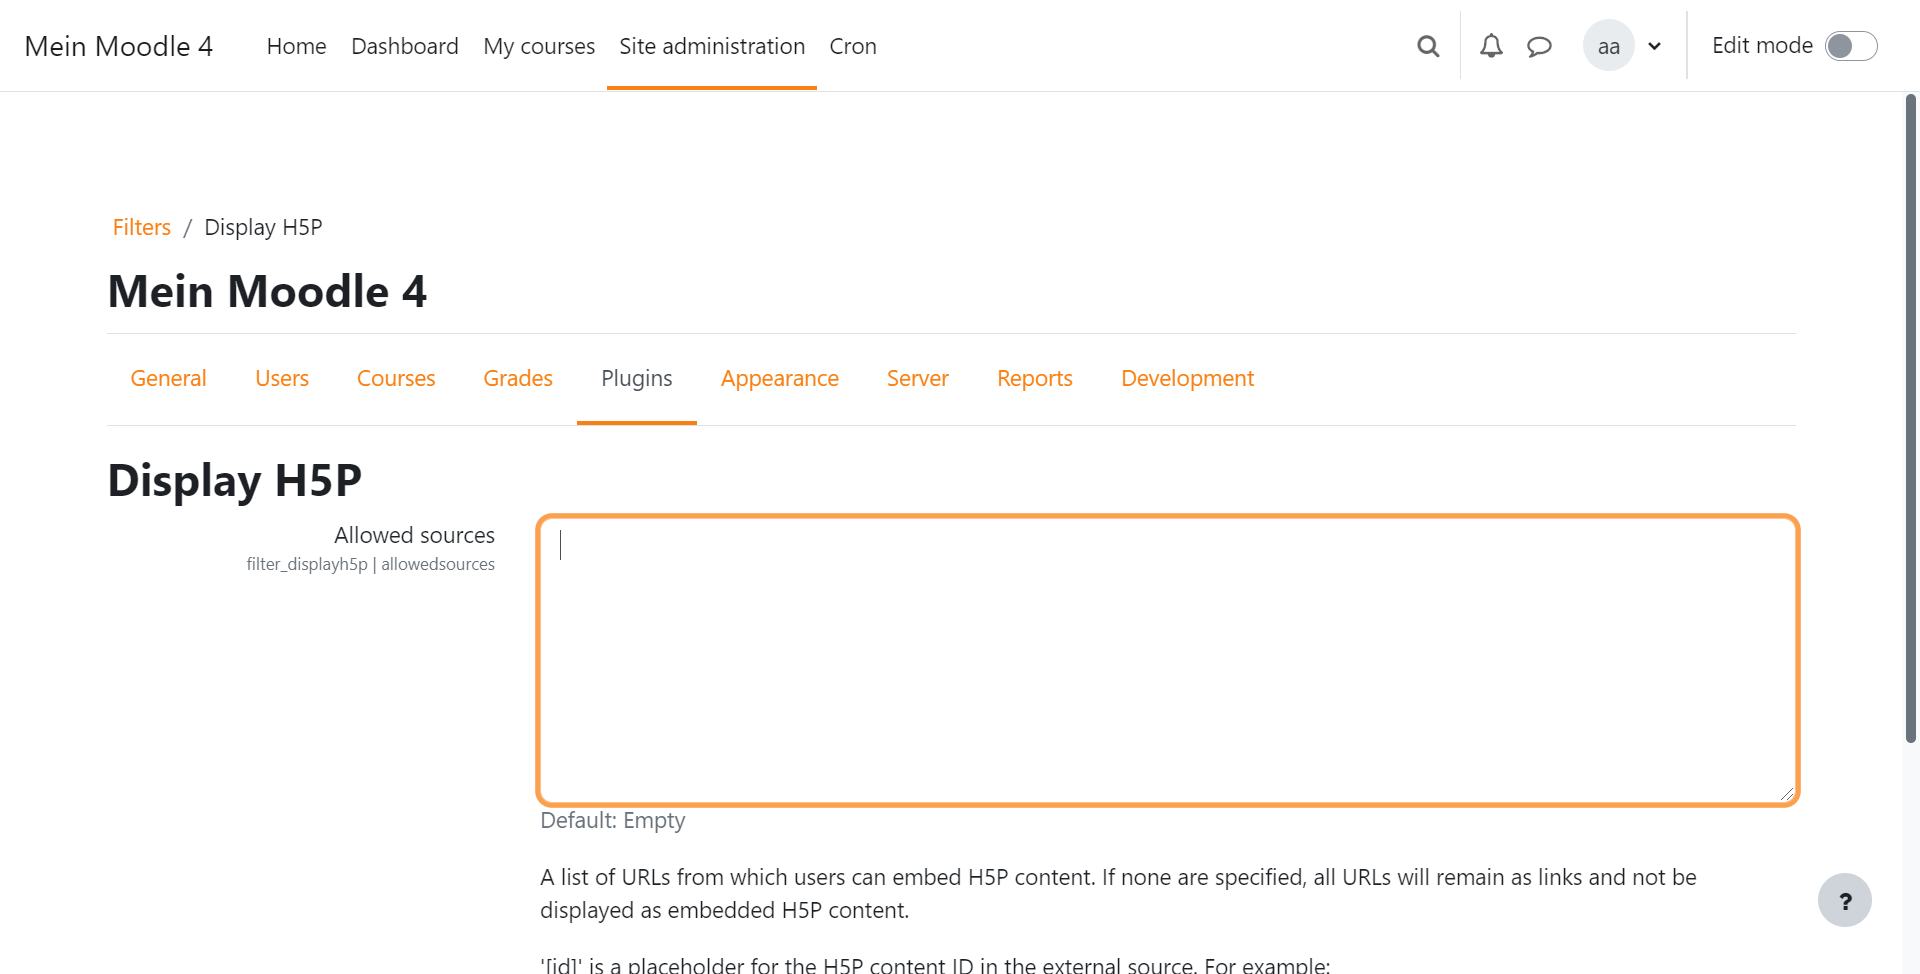The width and height of the screenshot is (1920, 974).
Task: Click the 'Allowed sources' label
Action: (x=414, y=535)
